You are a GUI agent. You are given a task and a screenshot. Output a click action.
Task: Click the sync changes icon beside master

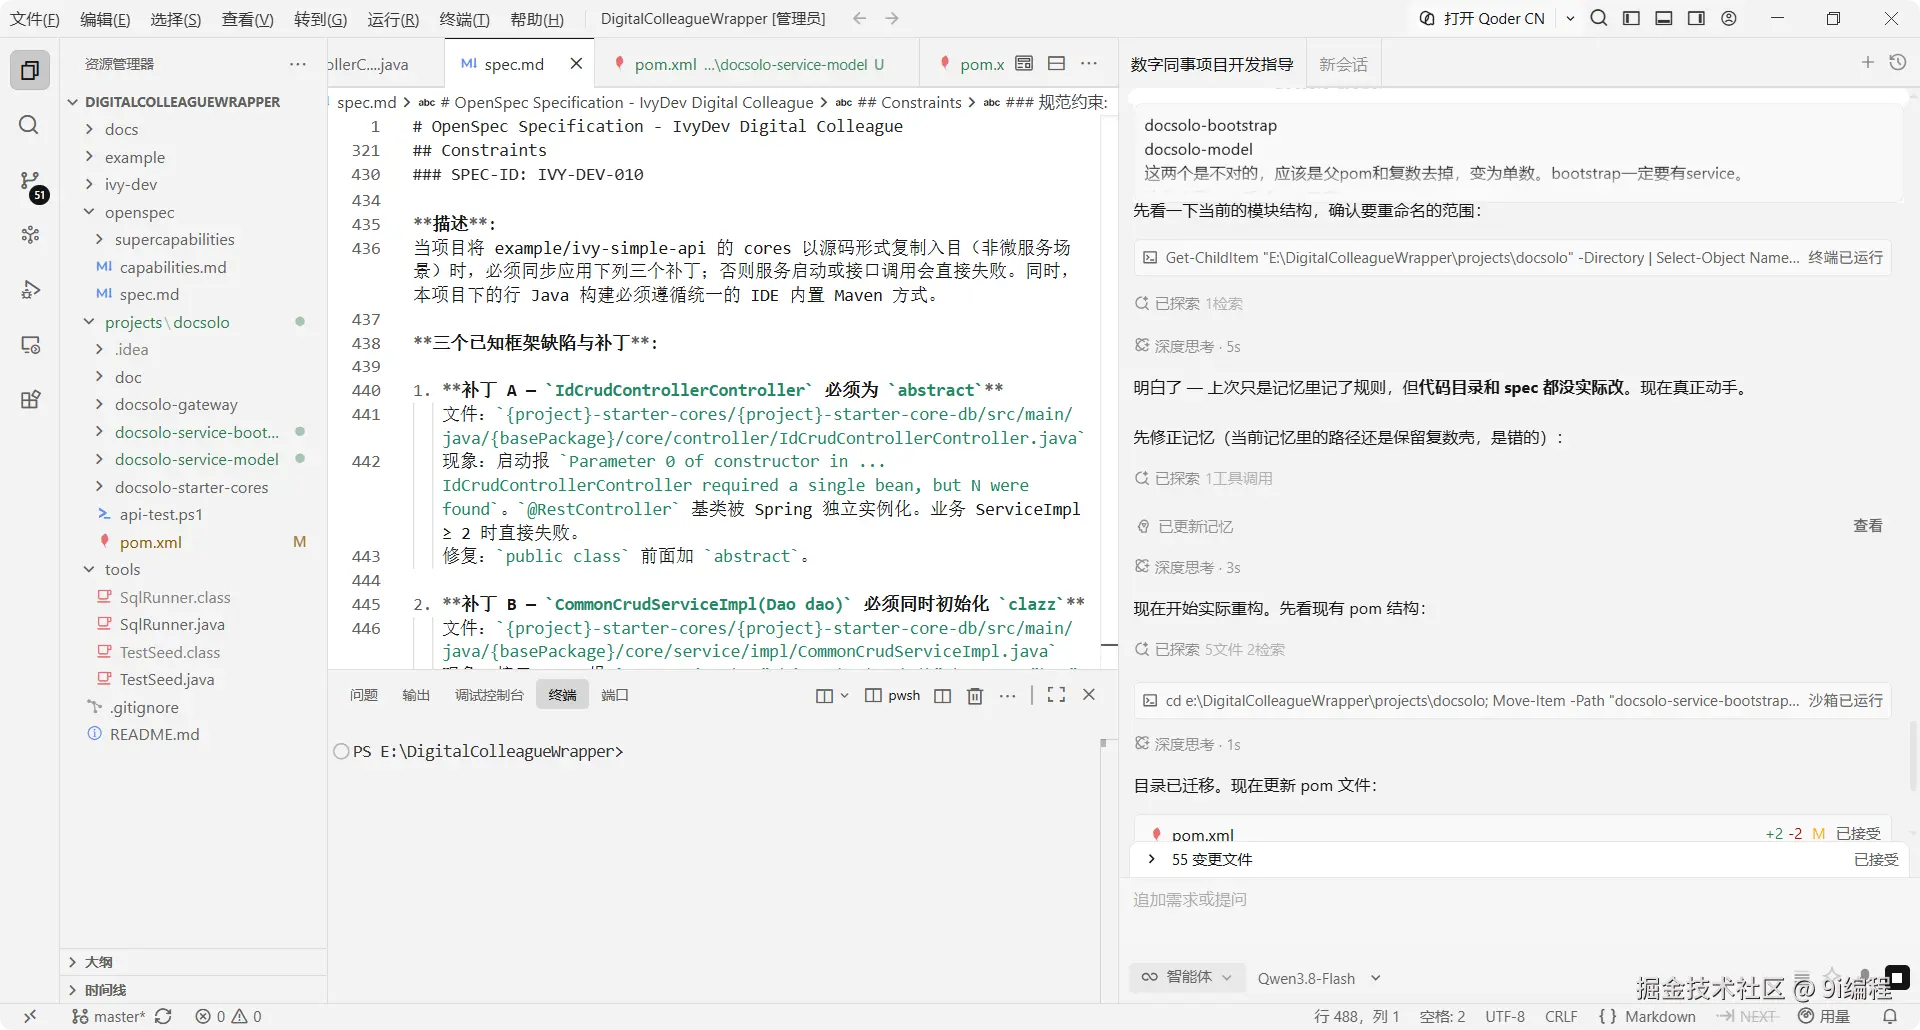(163, 1016)
